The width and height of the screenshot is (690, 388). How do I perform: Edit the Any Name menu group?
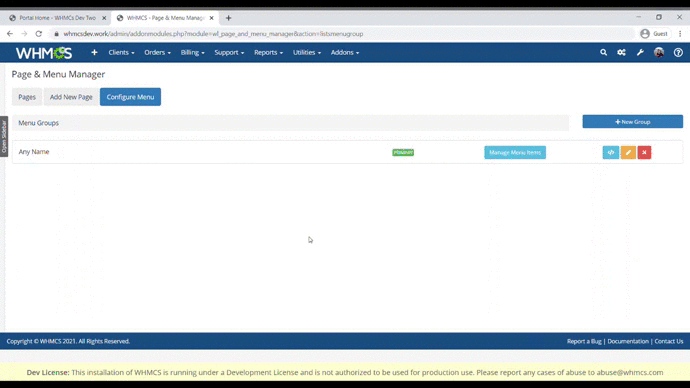[628, 152]
